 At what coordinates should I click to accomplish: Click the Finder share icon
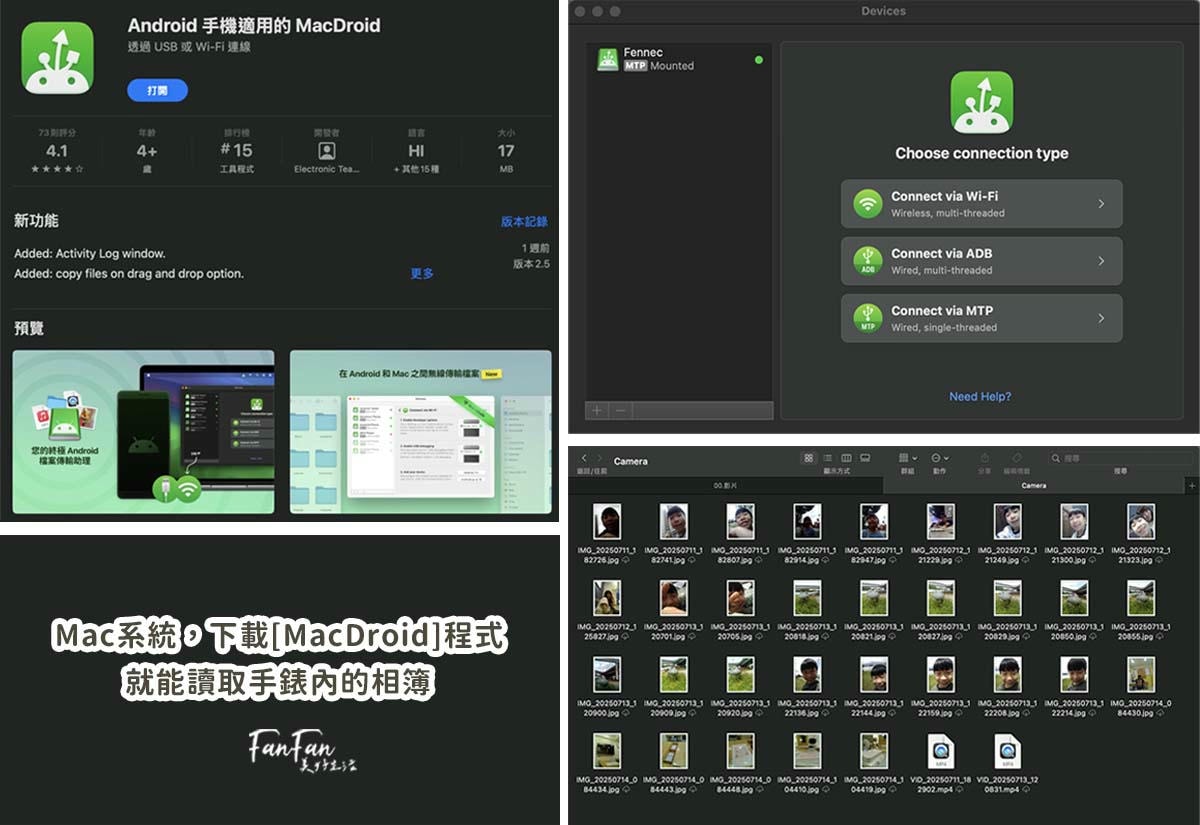[985, 458]
